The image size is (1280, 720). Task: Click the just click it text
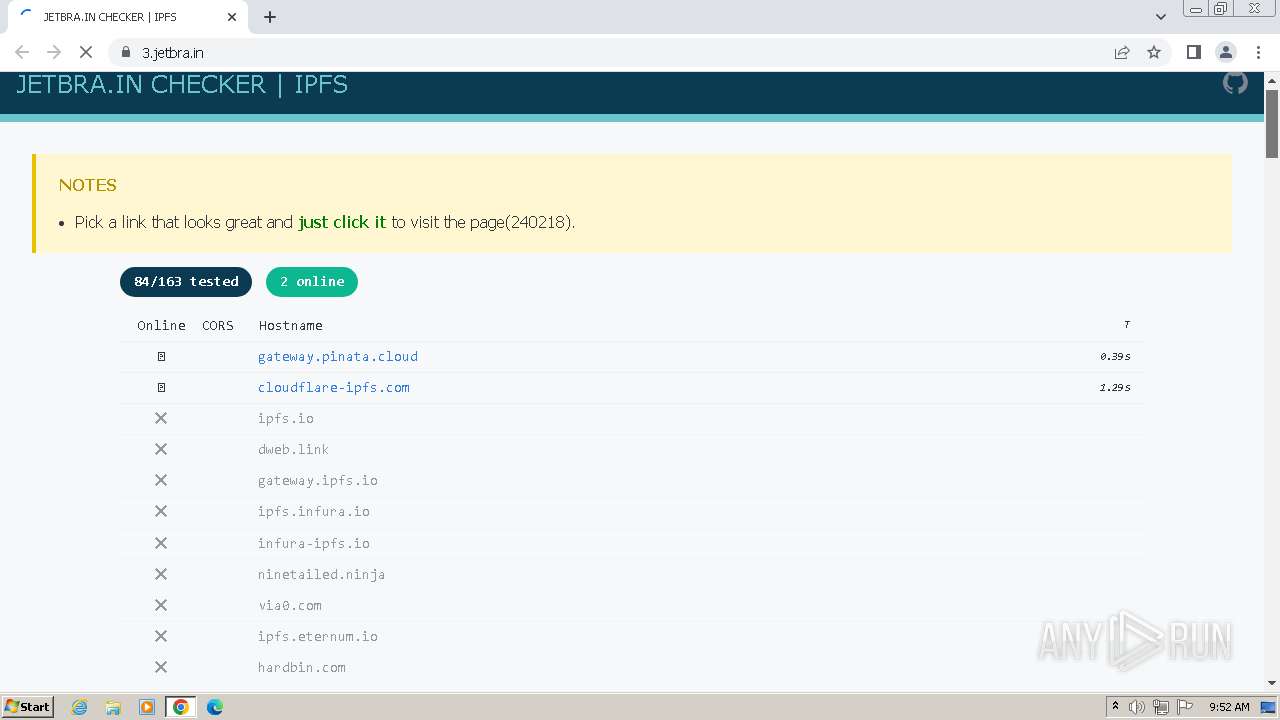click(342, 222)
